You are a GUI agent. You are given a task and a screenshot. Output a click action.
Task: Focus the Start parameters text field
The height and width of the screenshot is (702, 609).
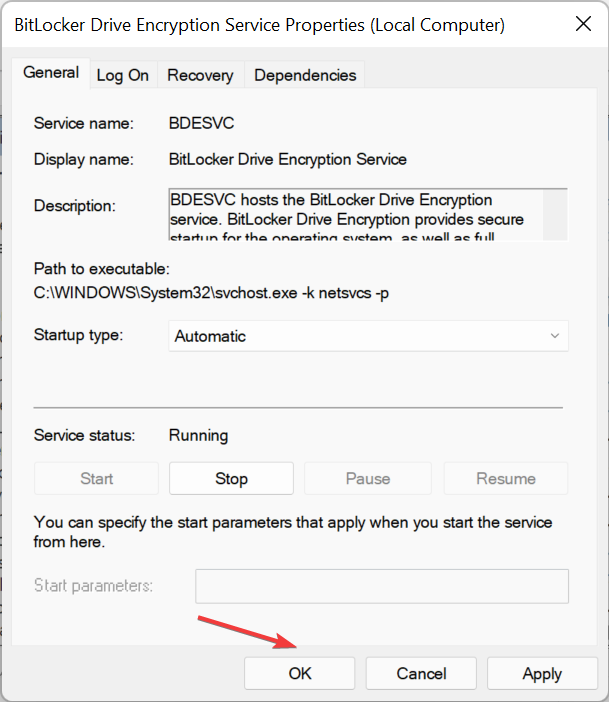click(381, 586)
